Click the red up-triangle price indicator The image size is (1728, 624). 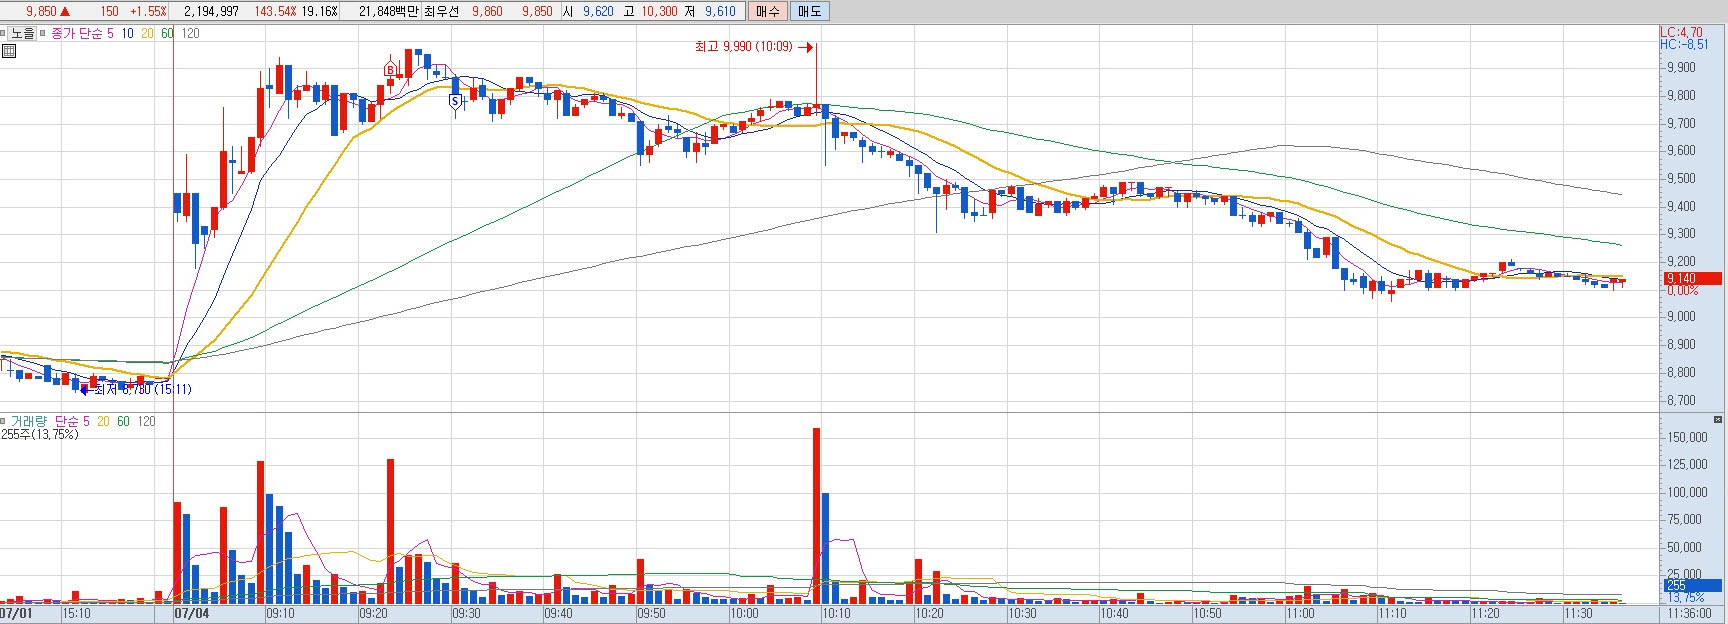(x=65, y=12)
